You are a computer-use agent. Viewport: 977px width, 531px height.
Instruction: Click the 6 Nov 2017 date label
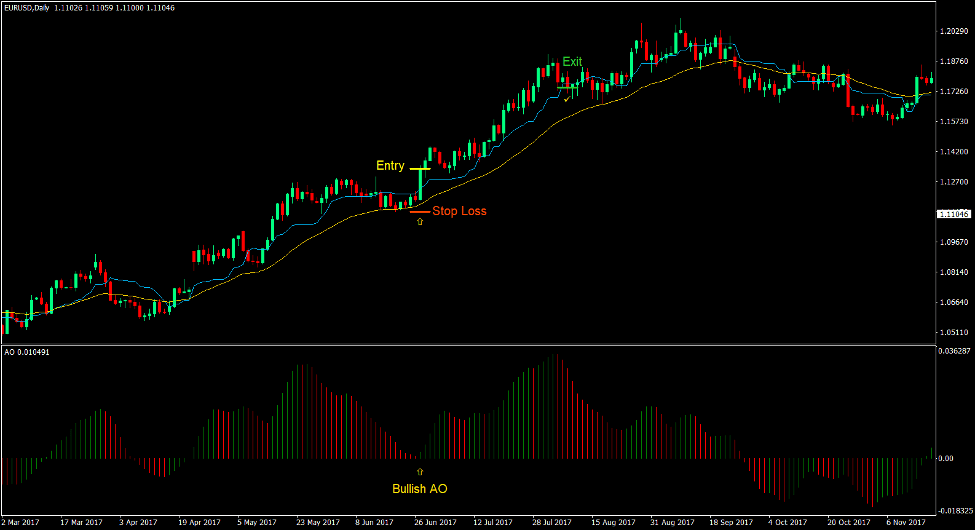pyautogui.click(x=906, y=522)
